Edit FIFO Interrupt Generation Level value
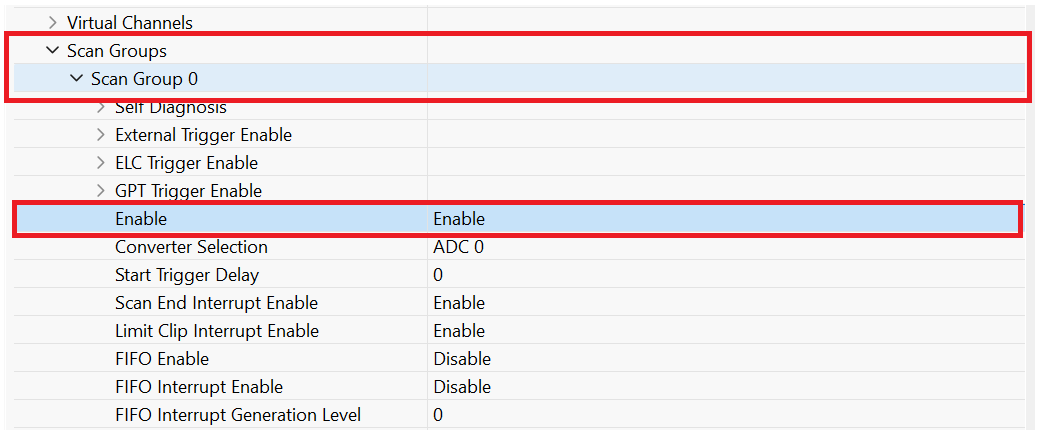The height and width of the screenshot is (440, 1039). pos(438,415)
